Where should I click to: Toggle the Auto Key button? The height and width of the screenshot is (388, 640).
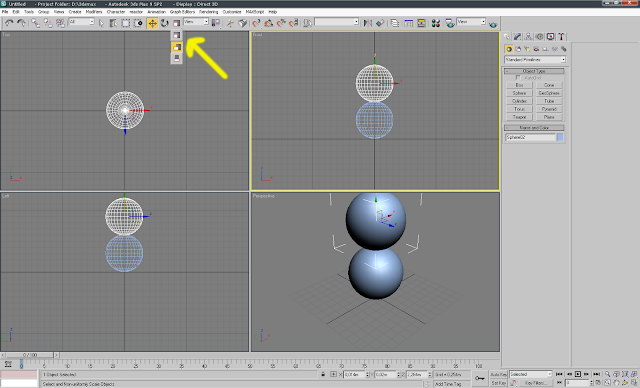(x=498, y=374)
